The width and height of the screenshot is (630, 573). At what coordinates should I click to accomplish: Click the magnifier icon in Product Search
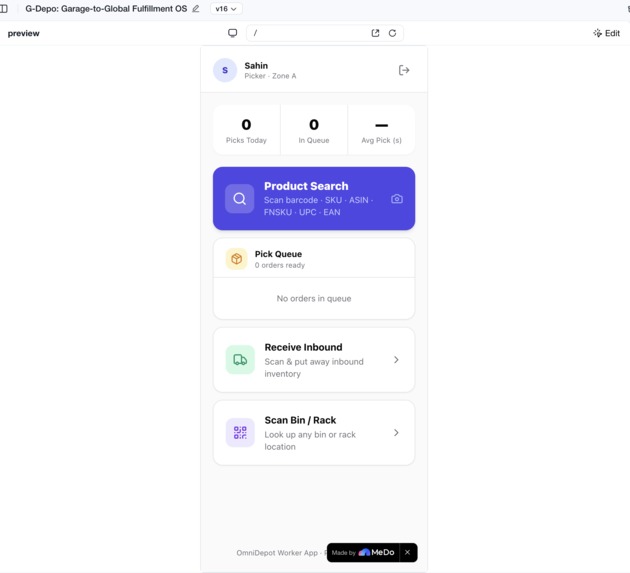(239, 199)
